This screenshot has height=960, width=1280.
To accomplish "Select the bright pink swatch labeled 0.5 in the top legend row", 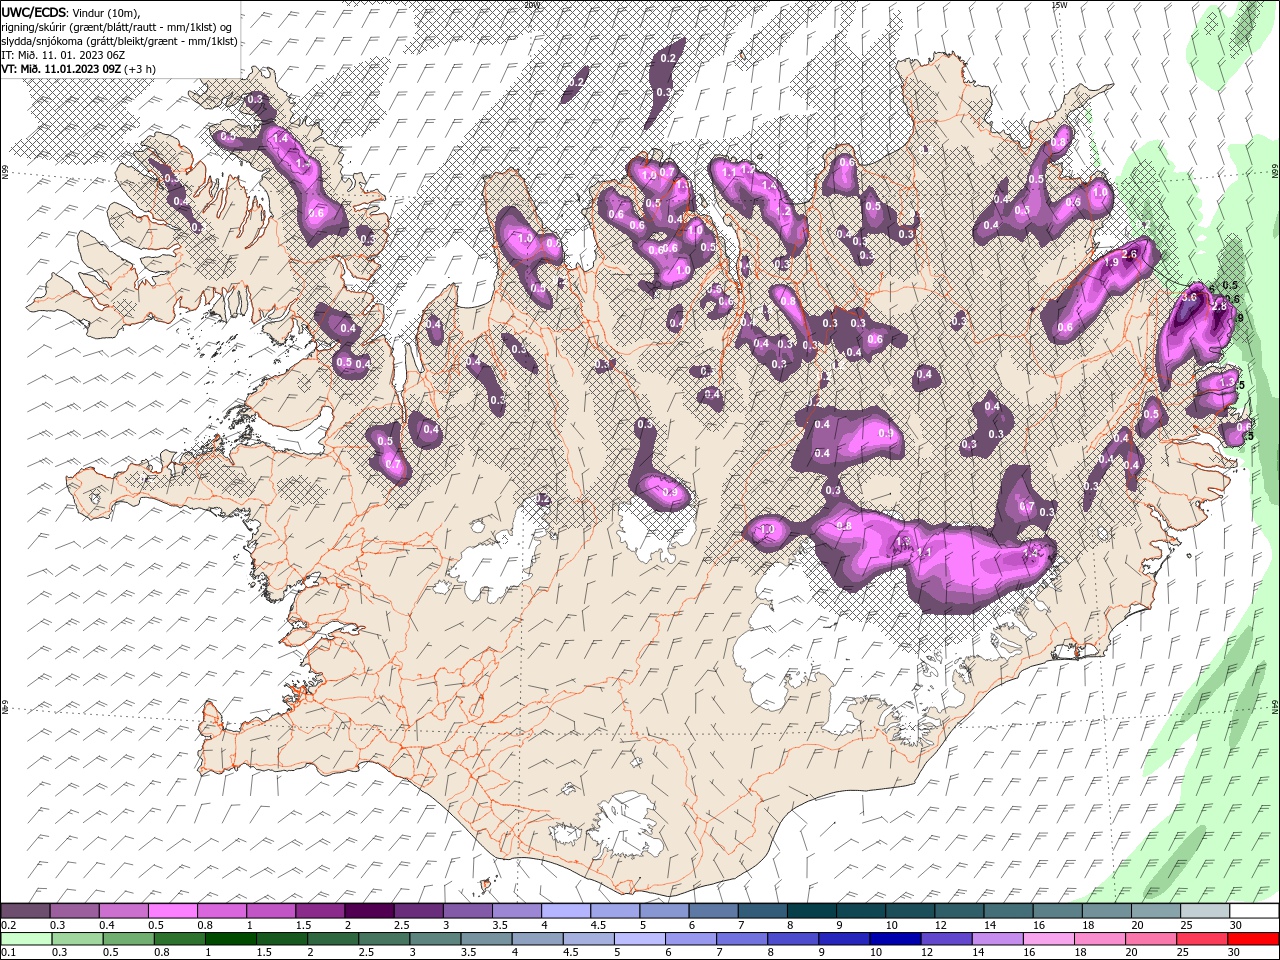I will [x=173, y=910].
